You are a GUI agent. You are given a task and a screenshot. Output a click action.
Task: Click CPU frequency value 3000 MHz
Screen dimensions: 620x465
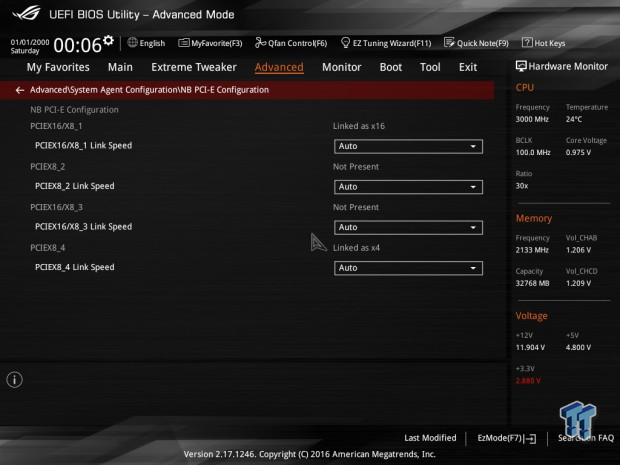(x=532, y=119)
